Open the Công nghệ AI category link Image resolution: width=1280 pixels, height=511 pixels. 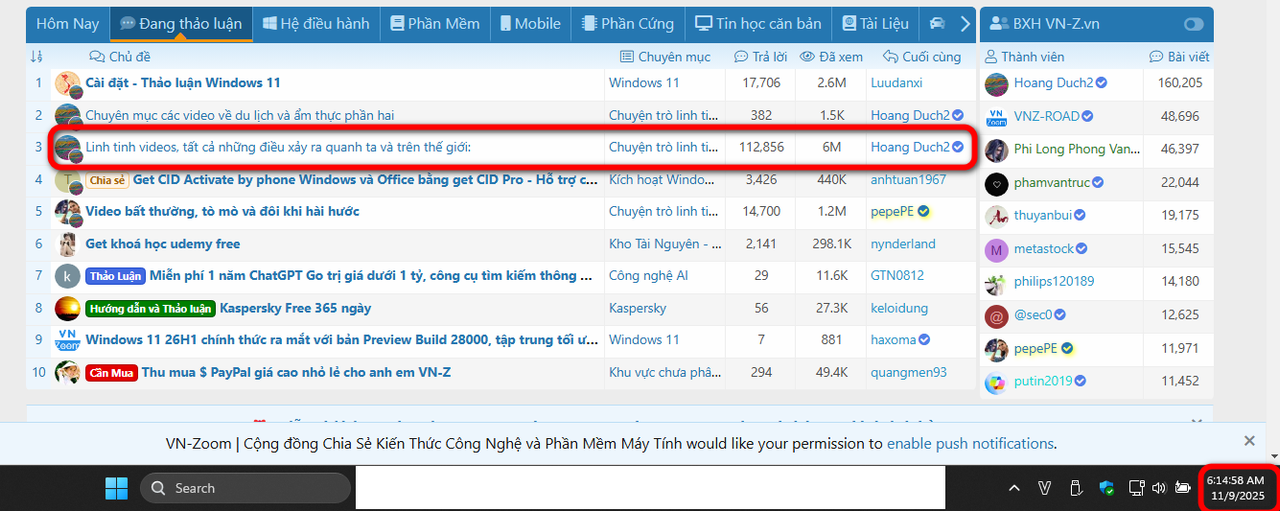(649, 275)
